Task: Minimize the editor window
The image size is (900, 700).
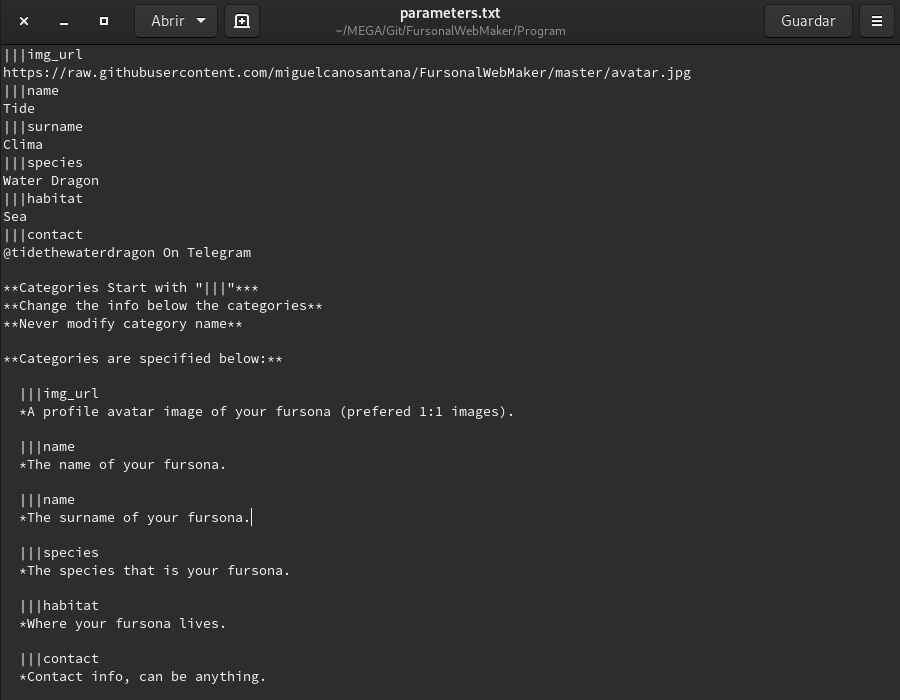Action: [x=64, y=21]
